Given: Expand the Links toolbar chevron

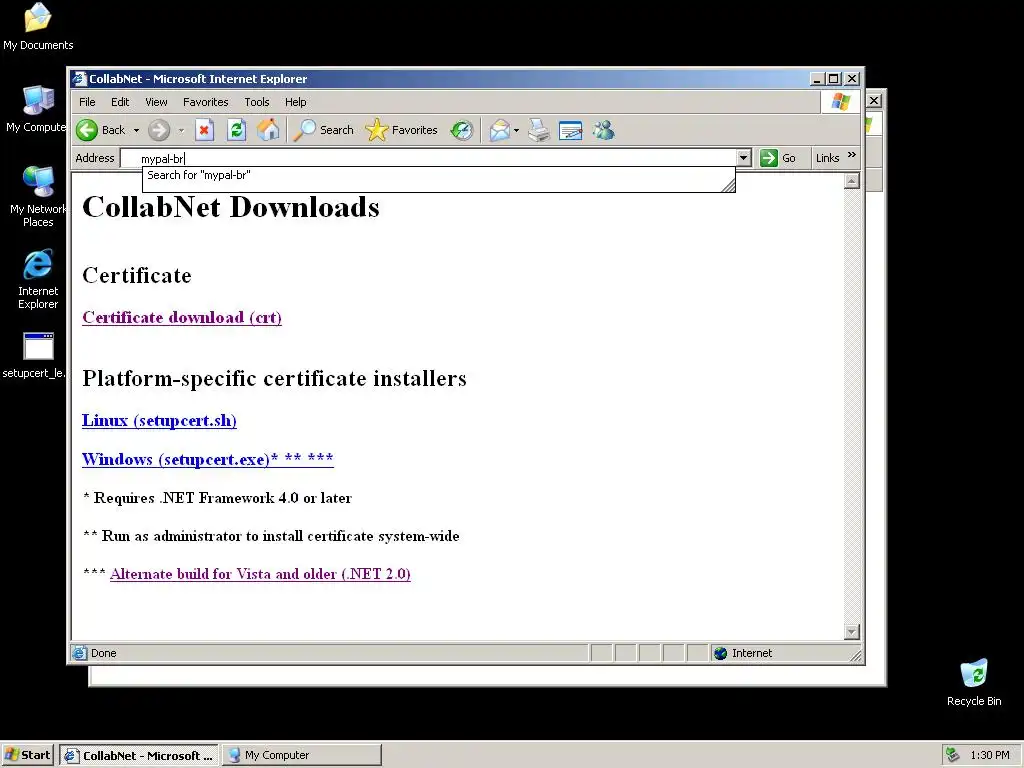Looking at the screenshot, I should [851, 155].
